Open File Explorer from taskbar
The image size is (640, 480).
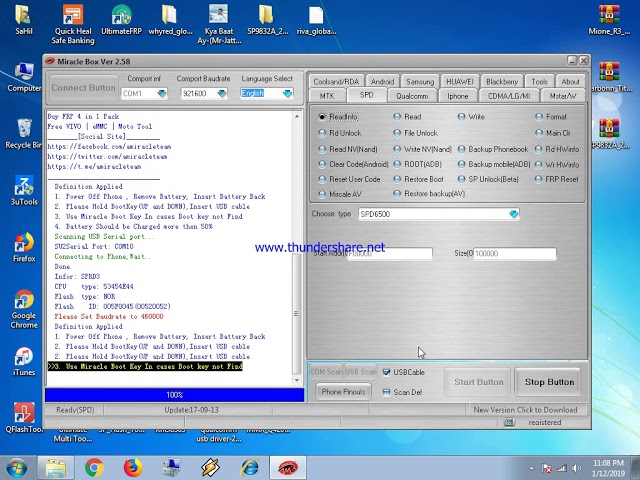click(x=56, y=468)
